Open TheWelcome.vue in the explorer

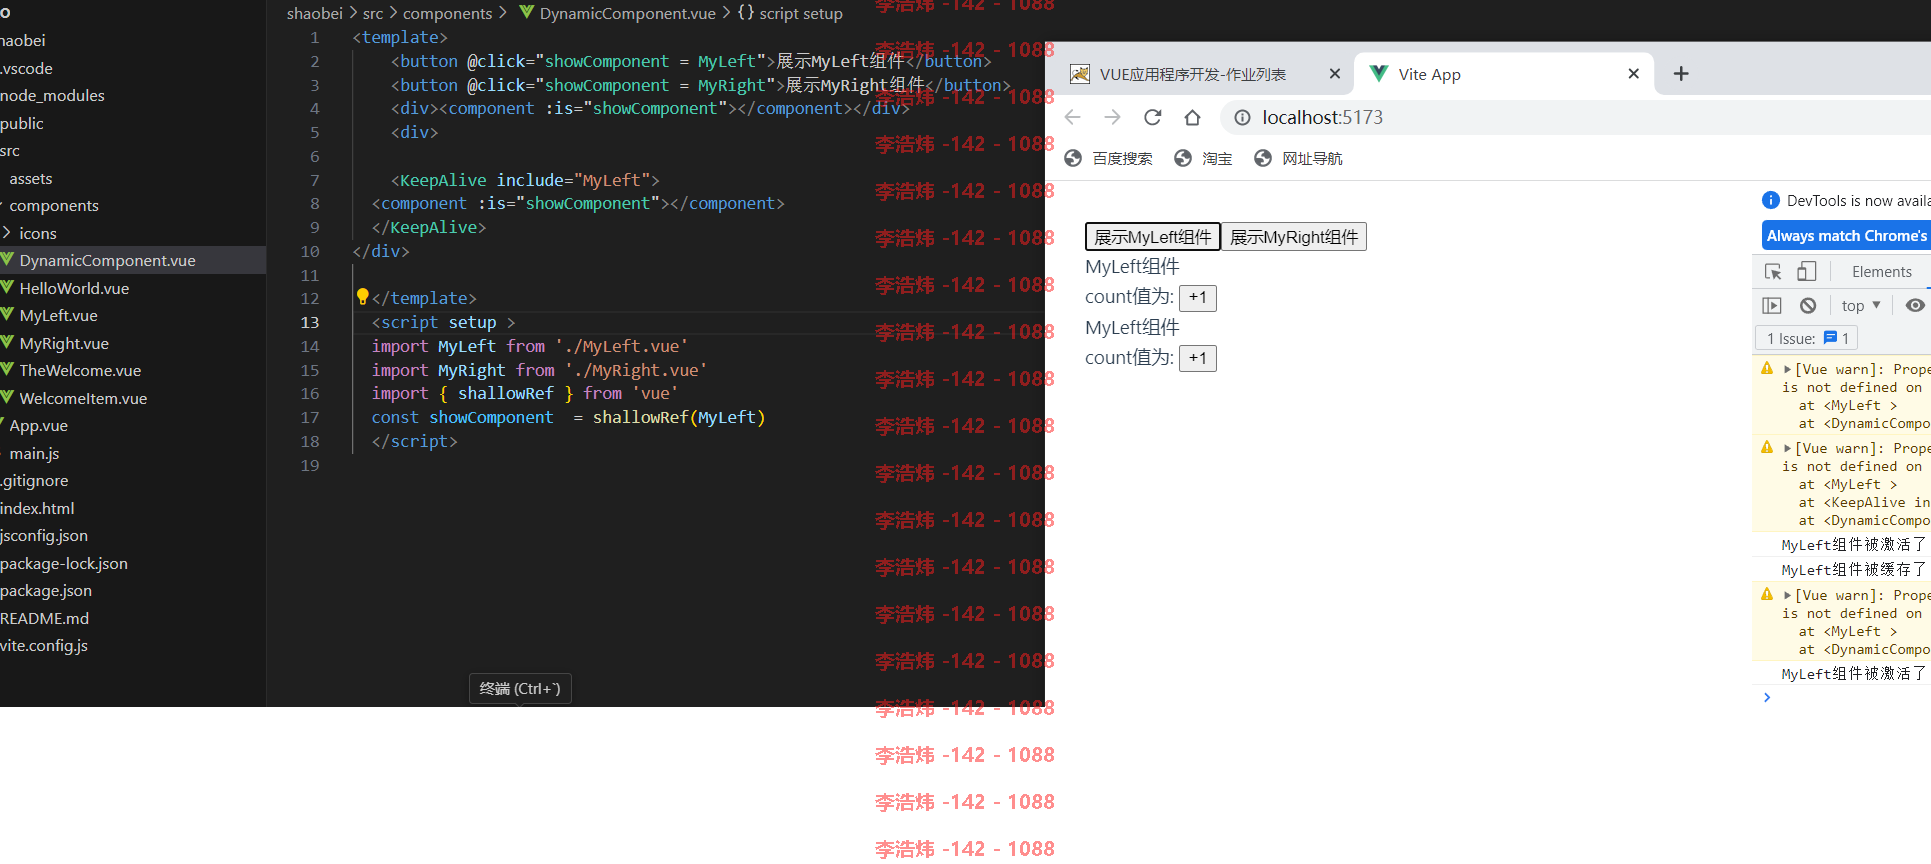(80, 370)
